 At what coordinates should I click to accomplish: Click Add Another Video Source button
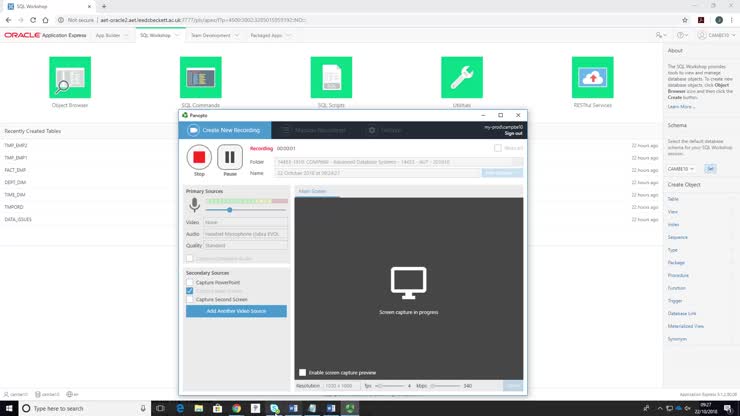click(236, 311)
